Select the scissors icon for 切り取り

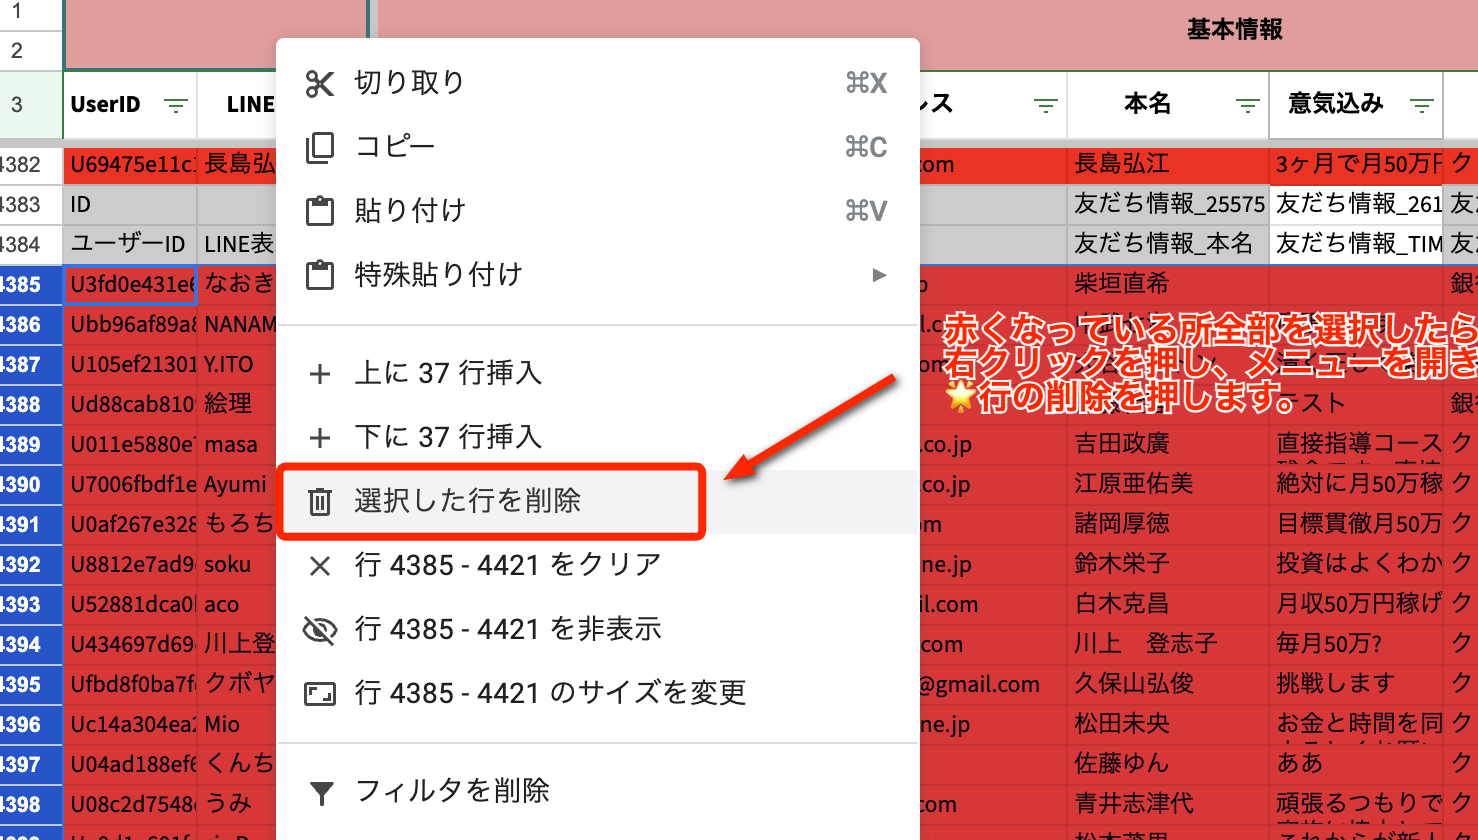tap(321, 82)
